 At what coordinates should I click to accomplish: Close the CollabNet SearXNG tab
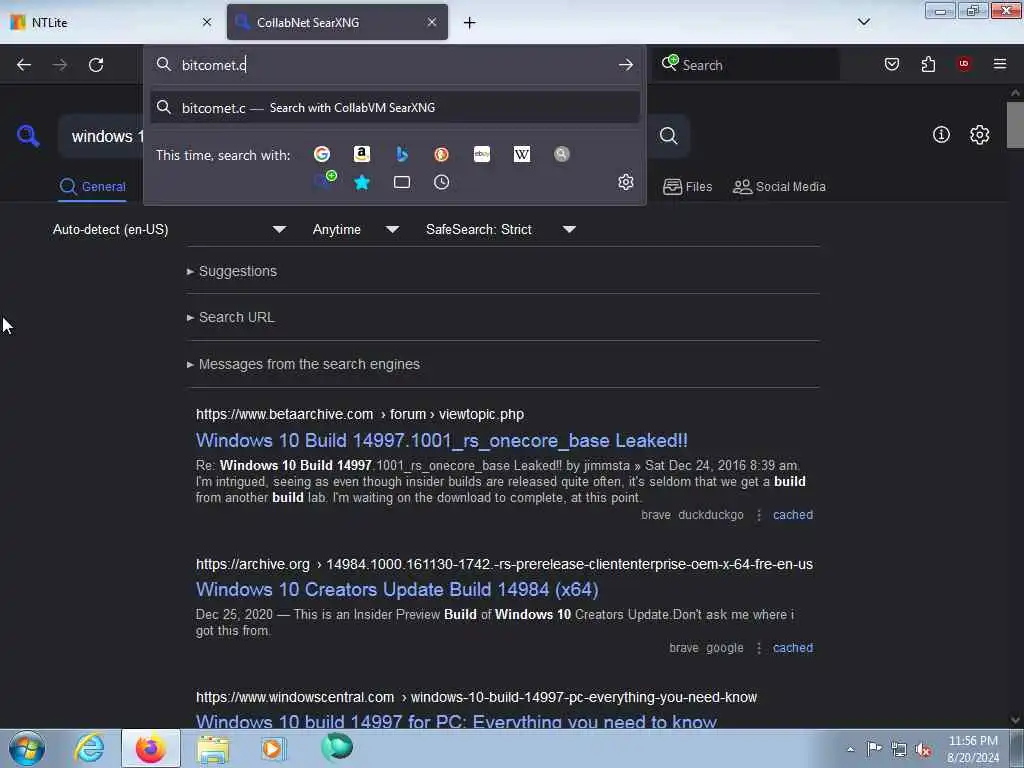click(432, 22)
